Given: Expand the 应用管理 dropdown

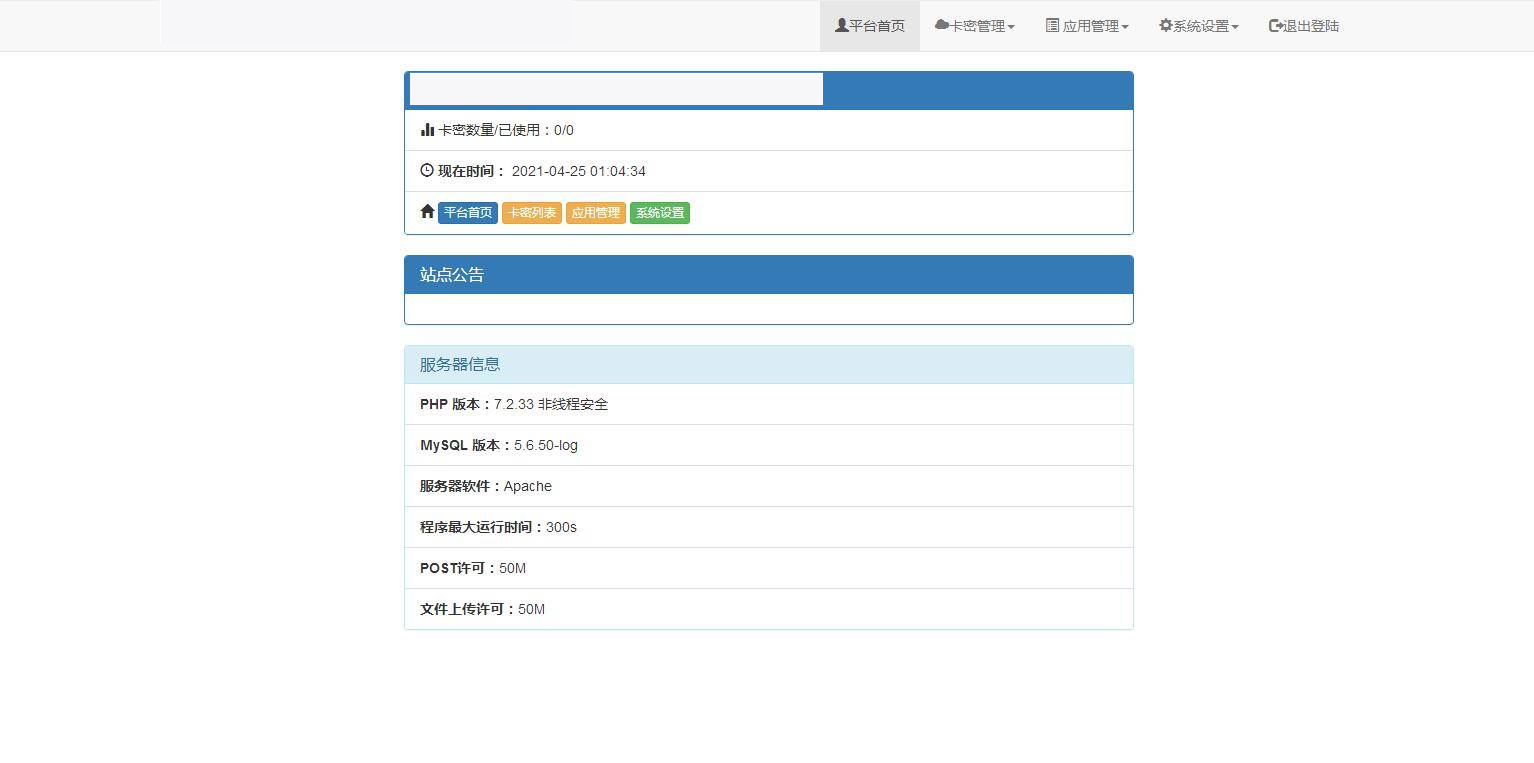Looking at the screenshot, I should click(1087, 25).
